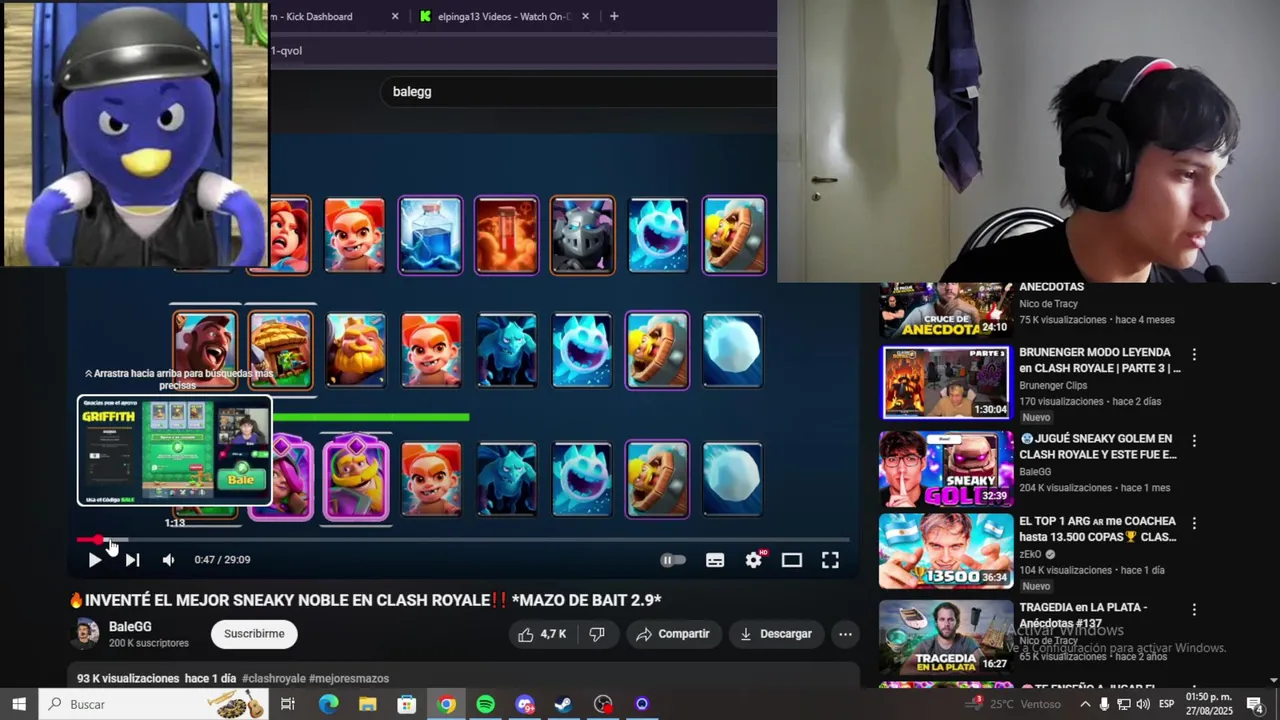Click the #clashroyale hashtag
Image resolution: width=1280 pixels, height=720 pixels.
[x=273, y=678]
